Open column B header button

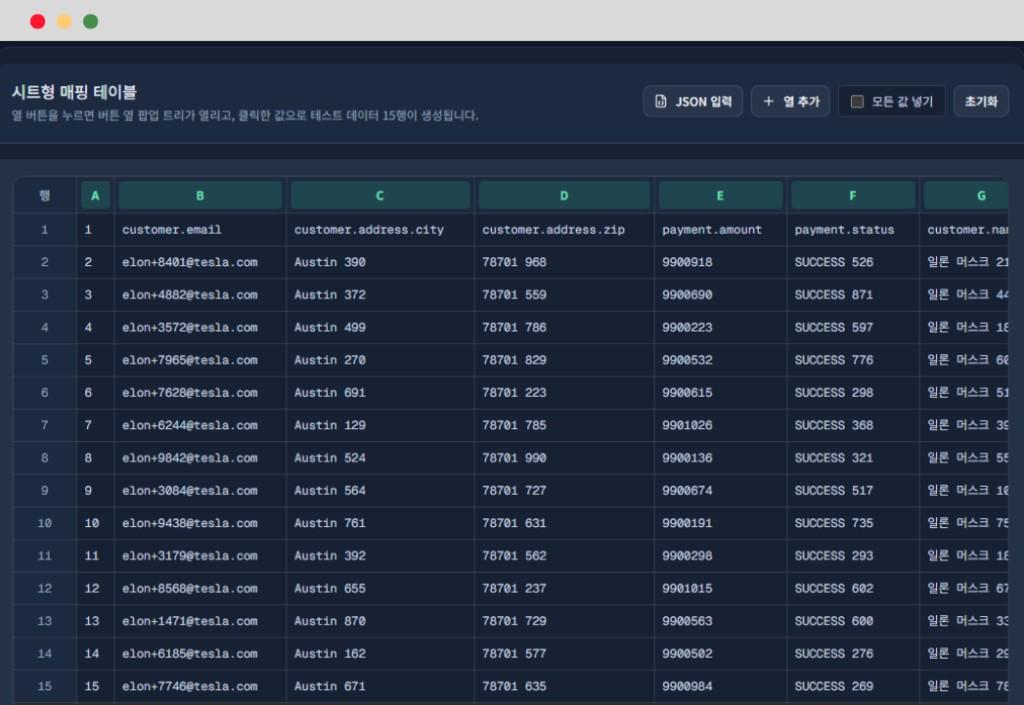point(200,195)
